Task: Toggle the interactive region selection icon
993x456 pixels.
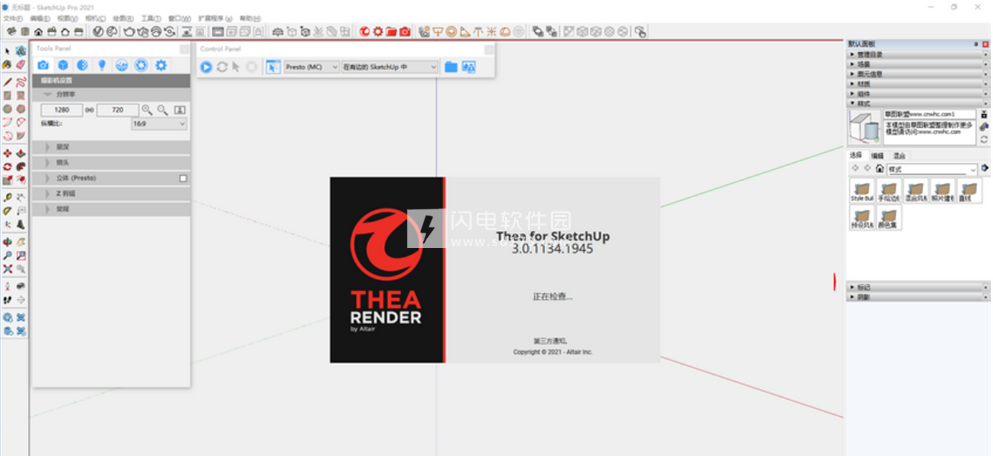Action: pyautogui.click(x=273, y=66)
